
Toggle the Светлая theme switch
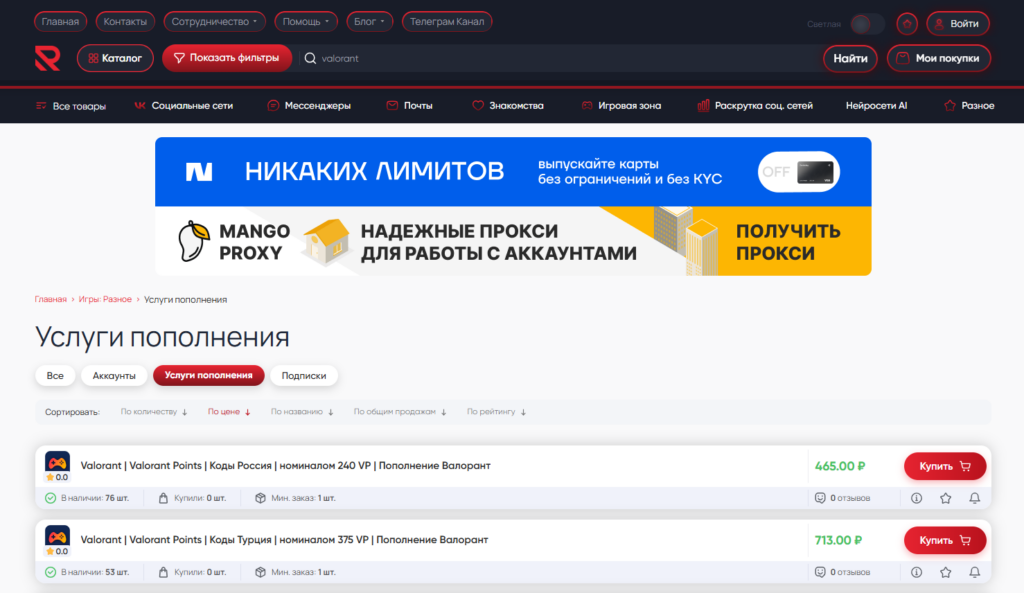click(867, 24)
